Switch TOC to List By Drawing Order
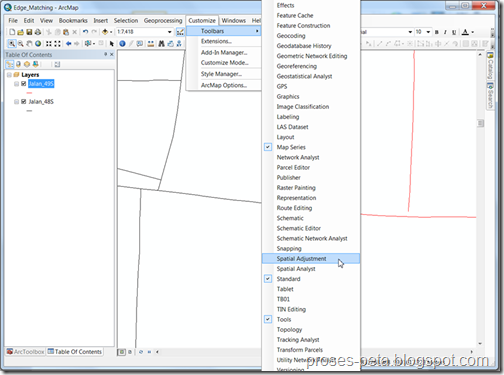This screenshot has height=375, width=504. [10, 64]
